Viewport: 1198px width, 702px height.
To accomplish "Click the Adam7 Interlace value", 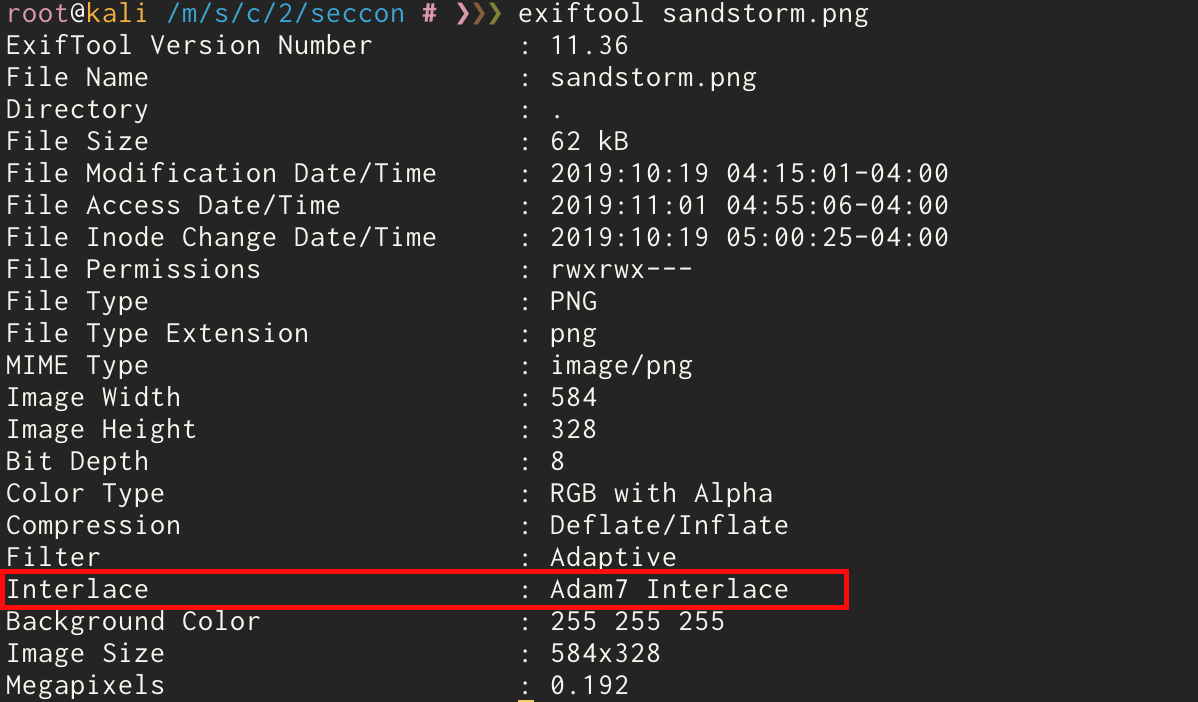I will point(669,589).
